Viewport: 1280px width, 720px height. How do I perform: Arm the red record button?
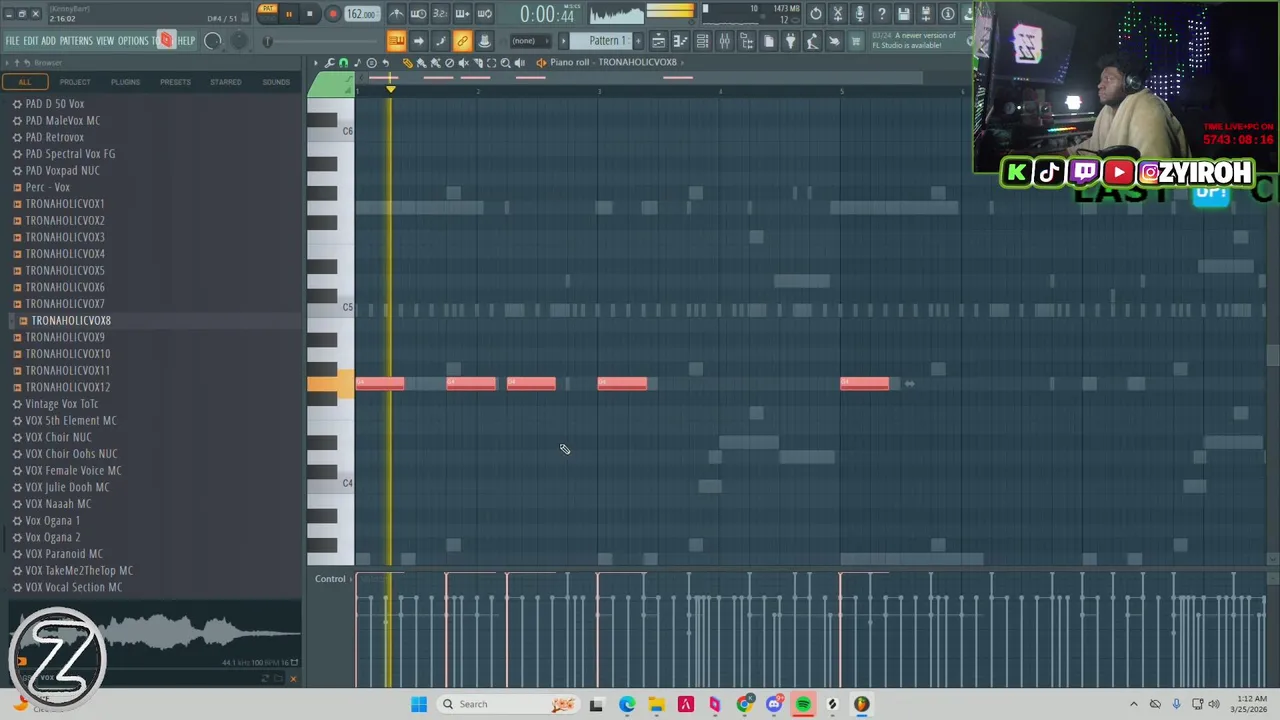tap(333, 14)
